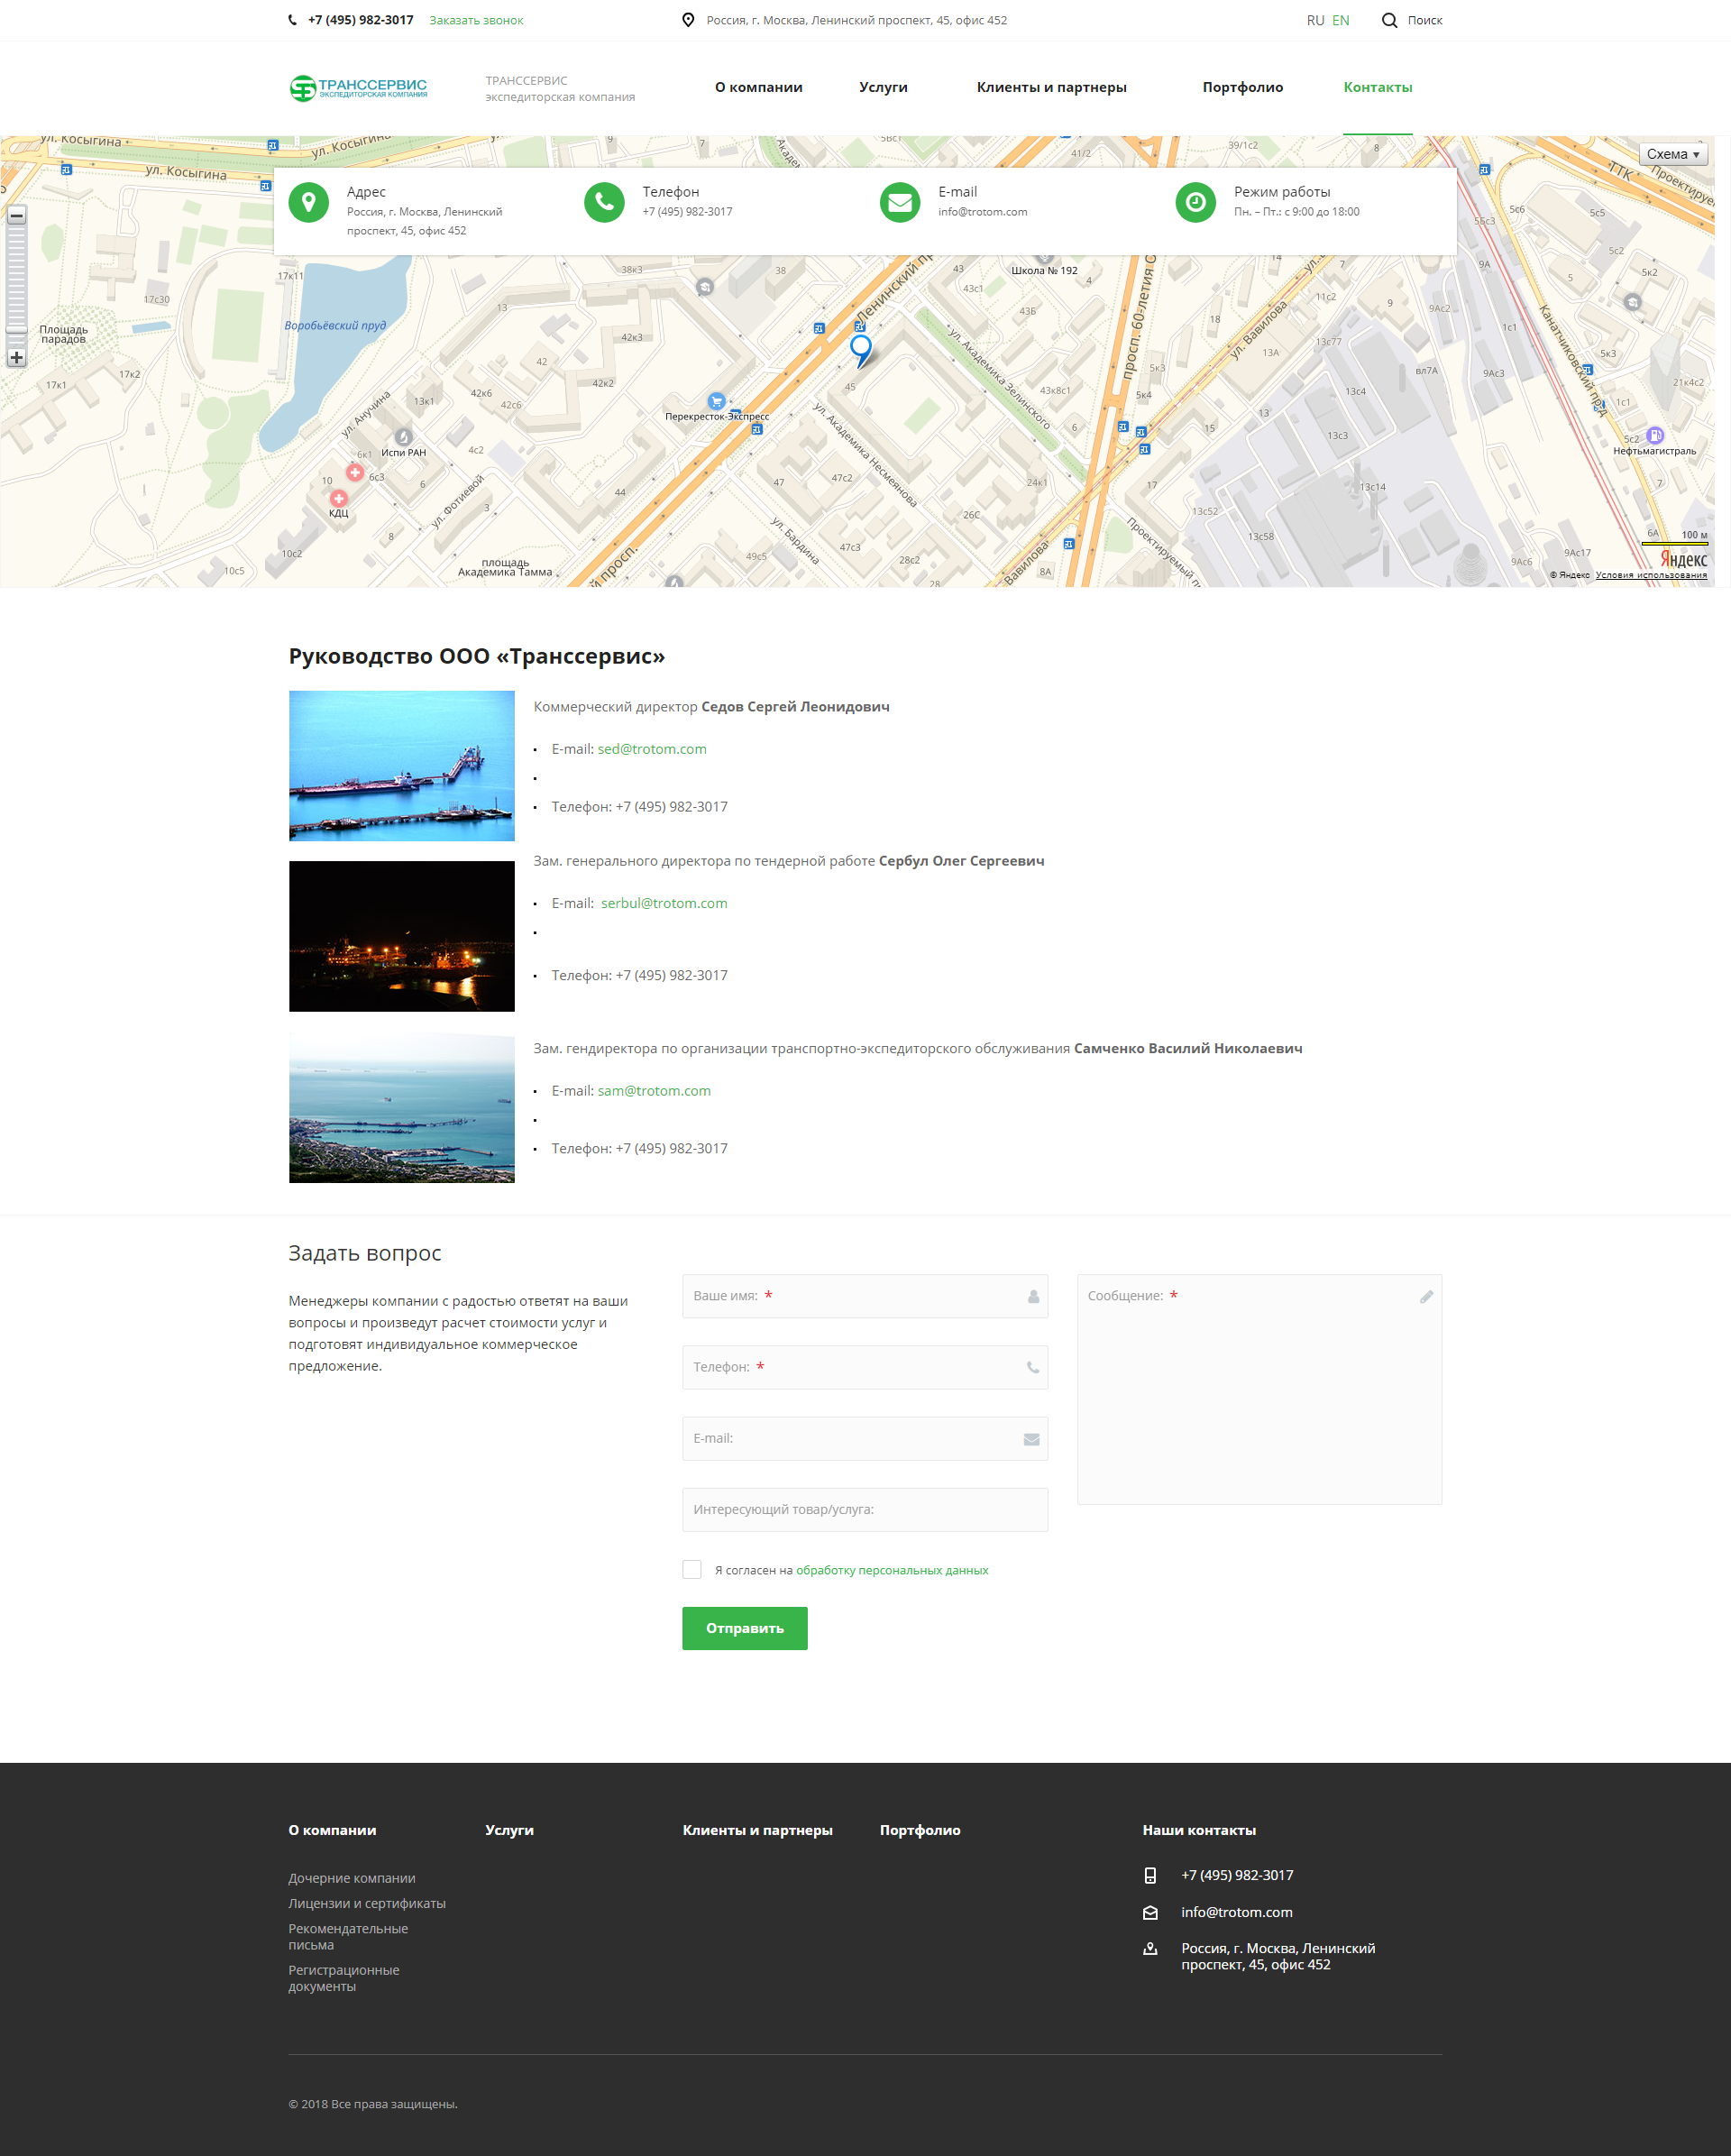
Task: Click the pencil icon in message box
Action: 1426,1296
